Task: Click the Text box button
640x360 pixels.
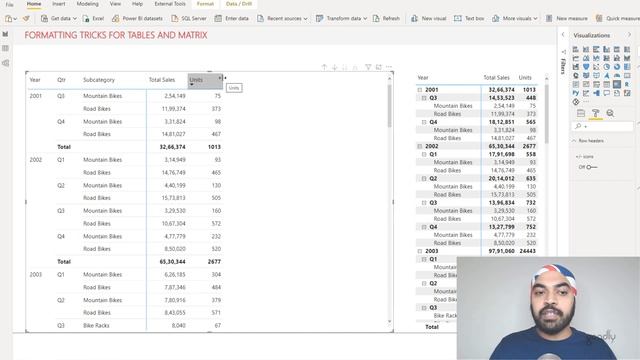Action: (x=469, y=18)
